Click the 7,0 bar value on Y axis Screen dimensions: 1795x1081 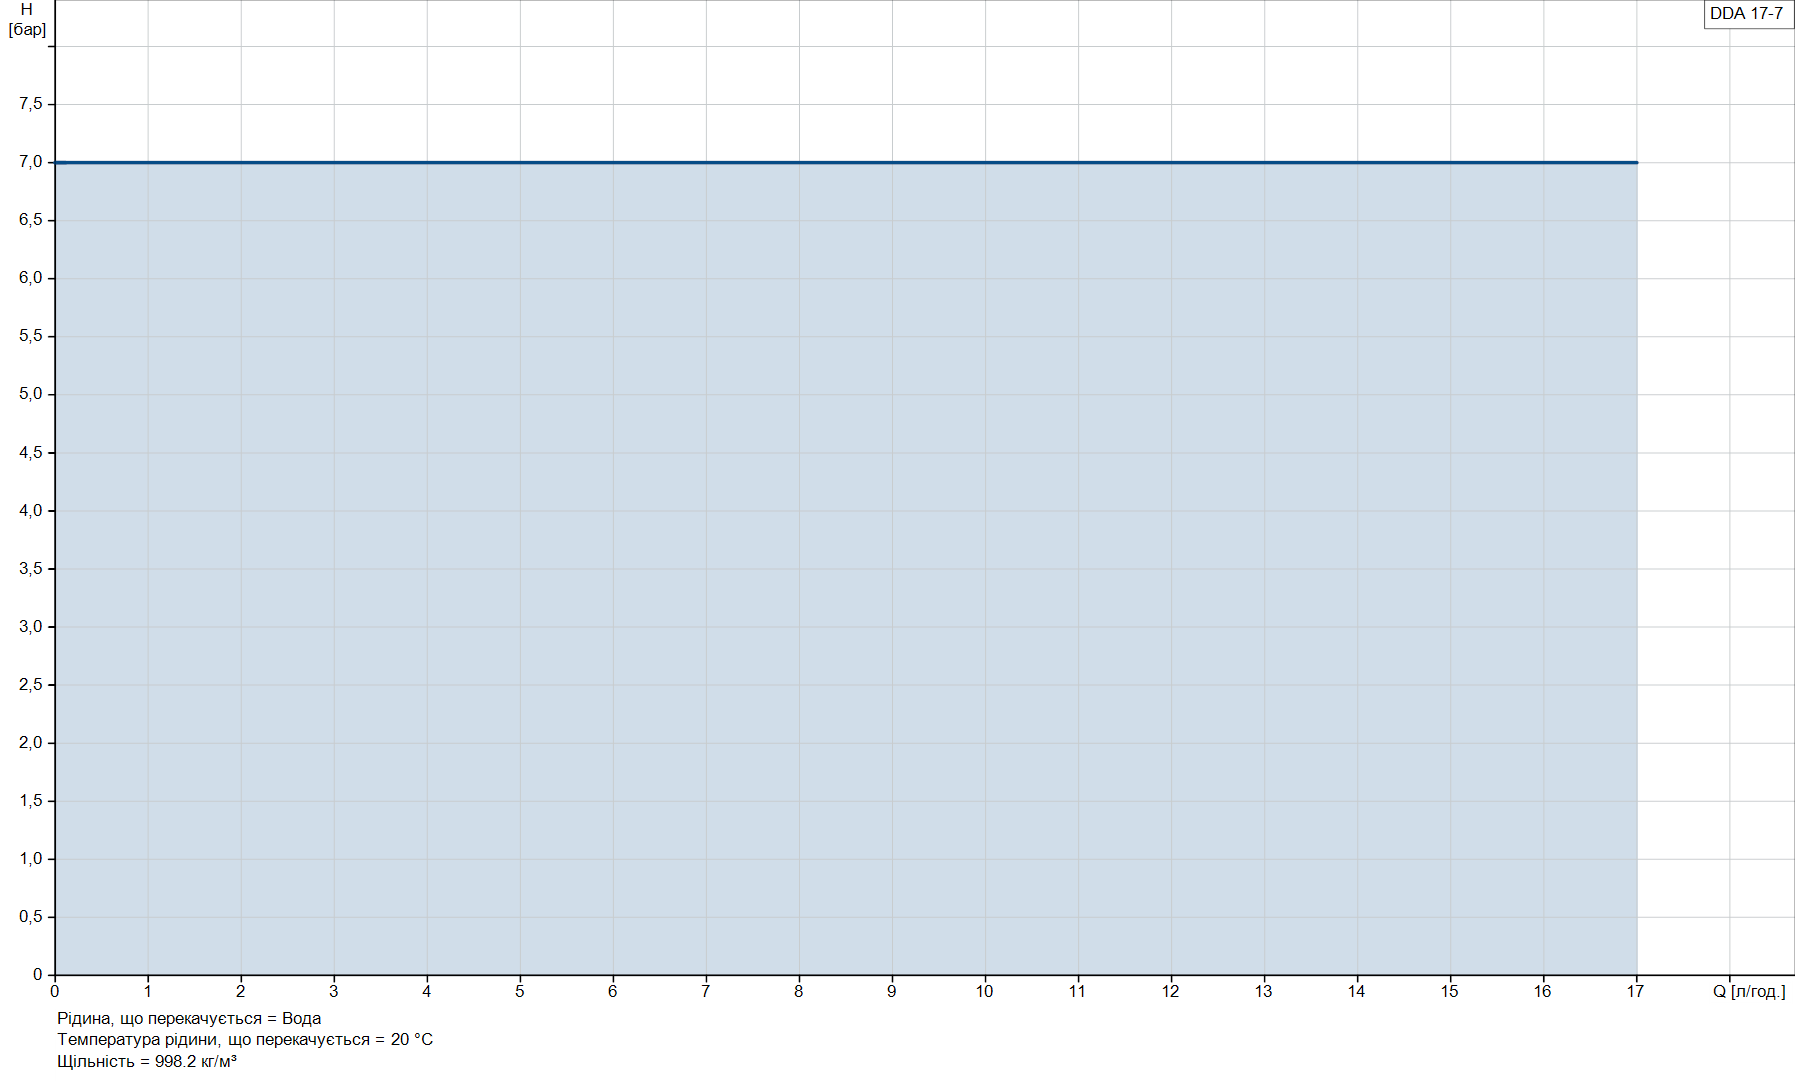coord(31,162)
